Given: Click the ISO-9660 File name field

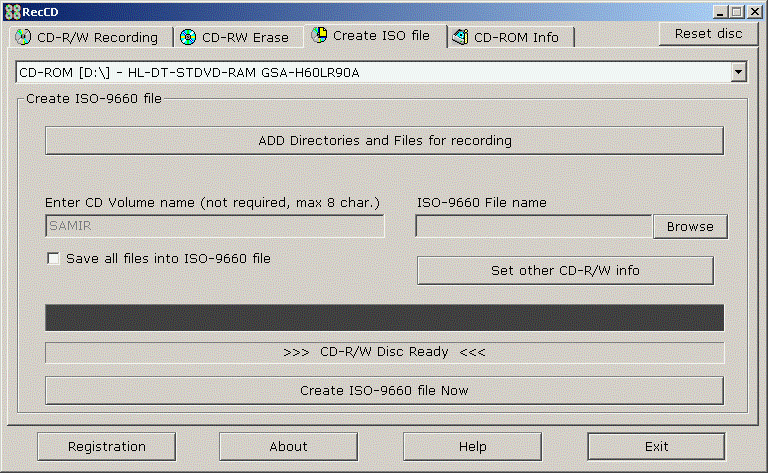Looking at the screenshot, I should pyautogui.click(x=534, y=226).
